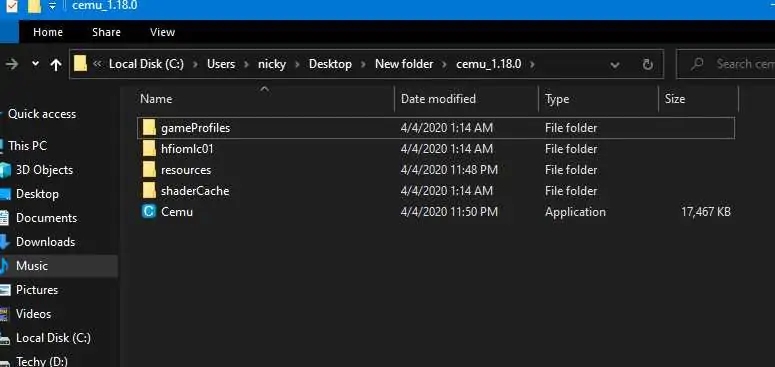Toggle the title bar checkmark properties icon
The width and height of the screenshot is (775, 367).
coord(12,6)
